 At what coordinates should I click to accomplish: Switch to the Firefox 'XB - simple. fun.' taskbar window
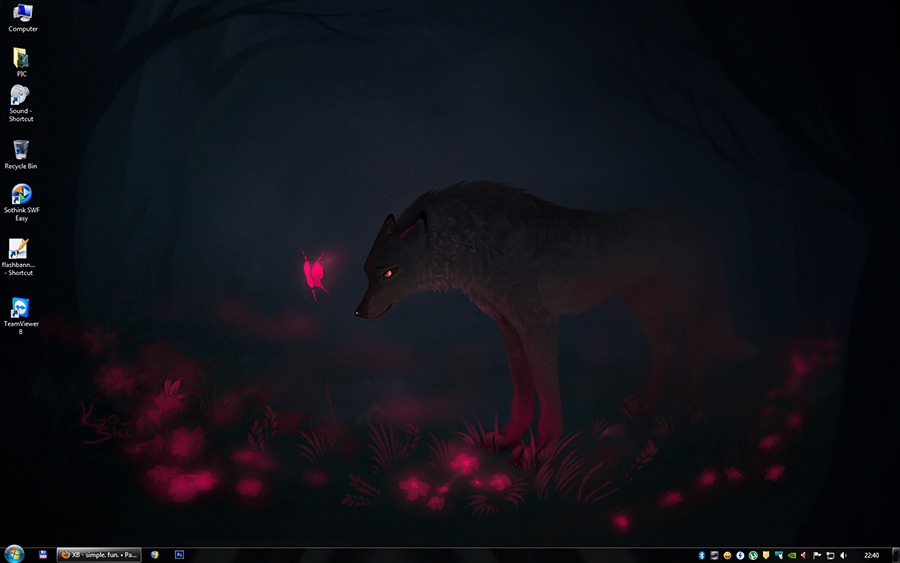[x=99, y=555]
